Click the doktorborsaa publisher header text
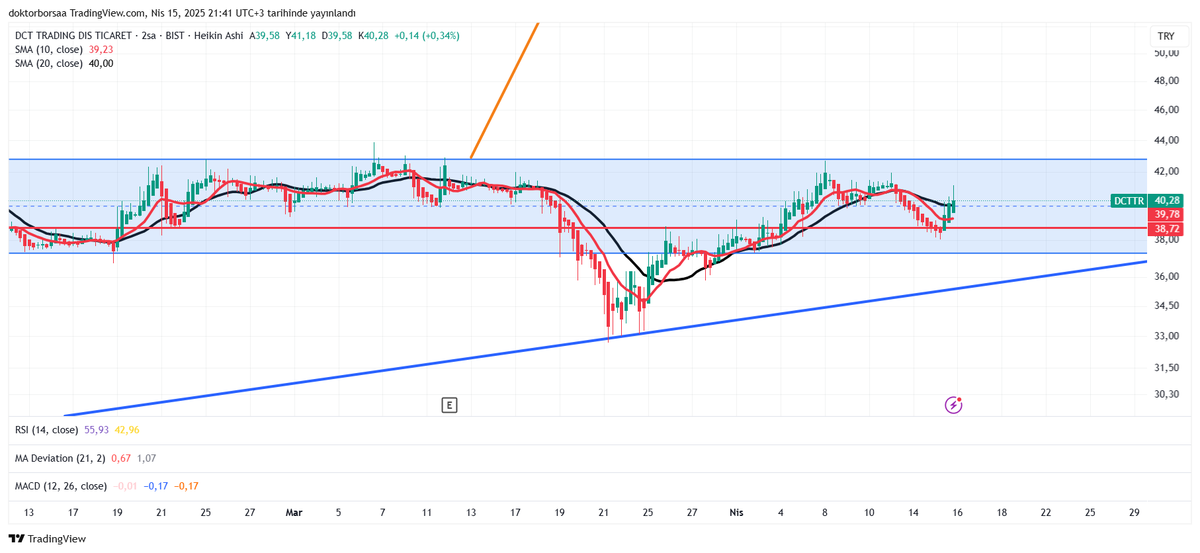The image size is (1200, 553). click(36, 13)
